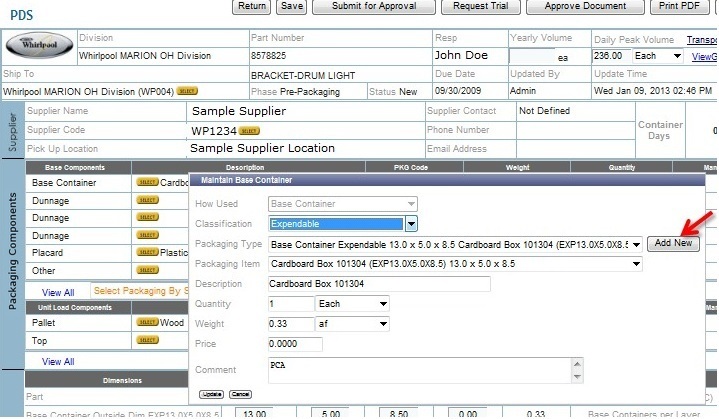This screenshot has width=719, height=419.
Task: Open the How Used dropdown
Action: (343, 204)
